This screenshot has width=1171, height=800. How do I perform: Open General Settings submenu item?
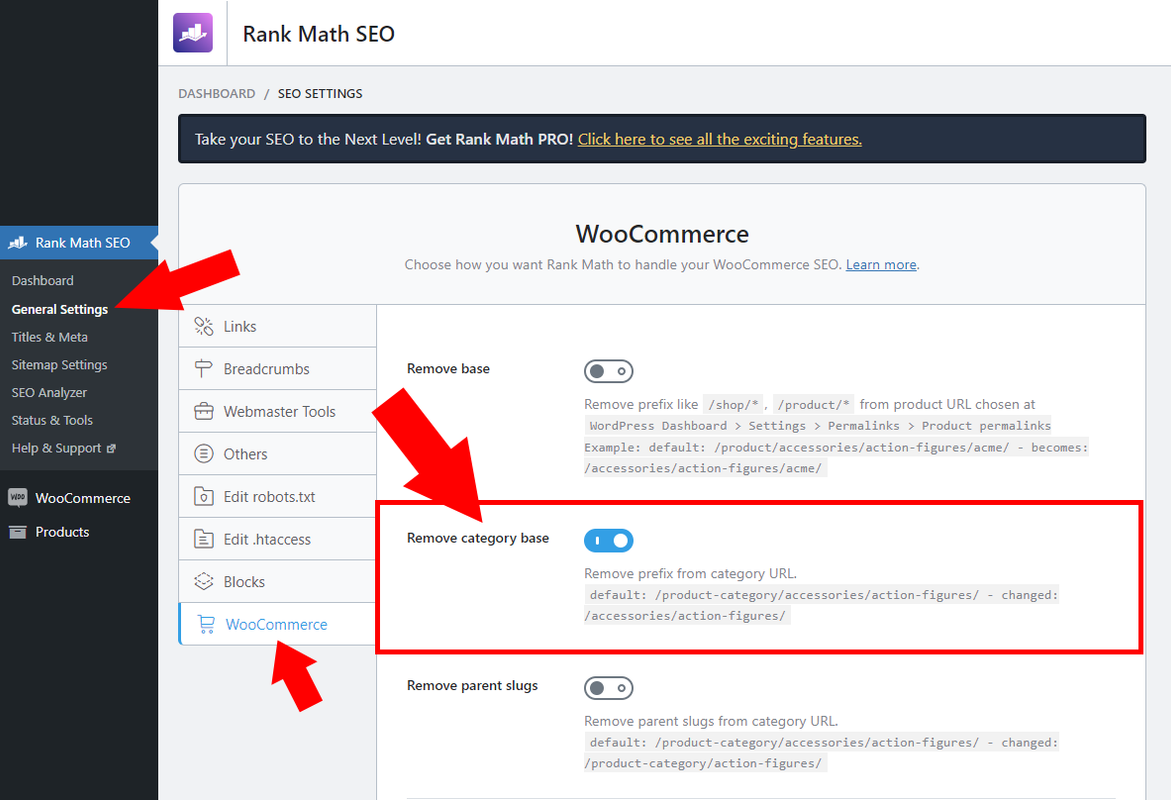[x=60, y=309]
